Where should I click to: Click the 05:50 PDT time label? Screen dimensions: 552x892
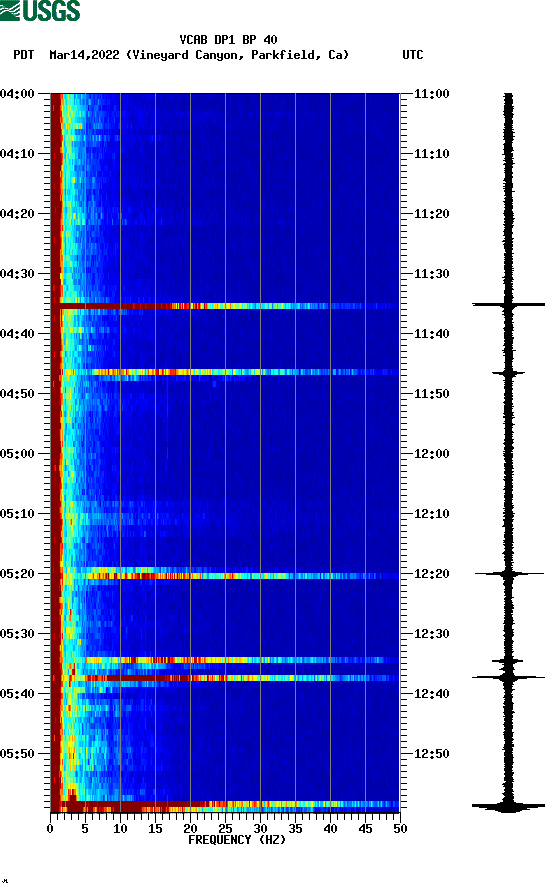(17, 754)
